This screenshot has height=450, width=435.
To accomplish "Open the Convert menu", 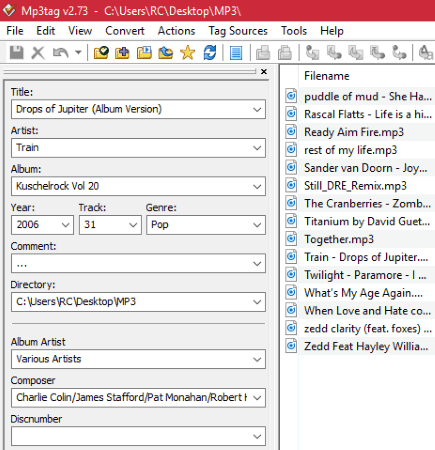I will point(125,31).
